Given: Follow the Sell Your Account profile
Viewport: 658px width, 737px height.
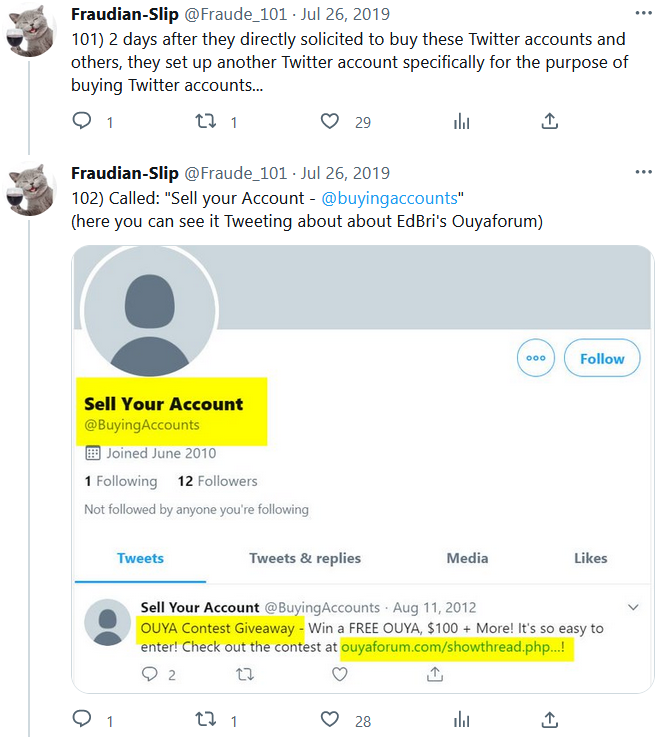Looking at the screenshot, I should 602,358.
